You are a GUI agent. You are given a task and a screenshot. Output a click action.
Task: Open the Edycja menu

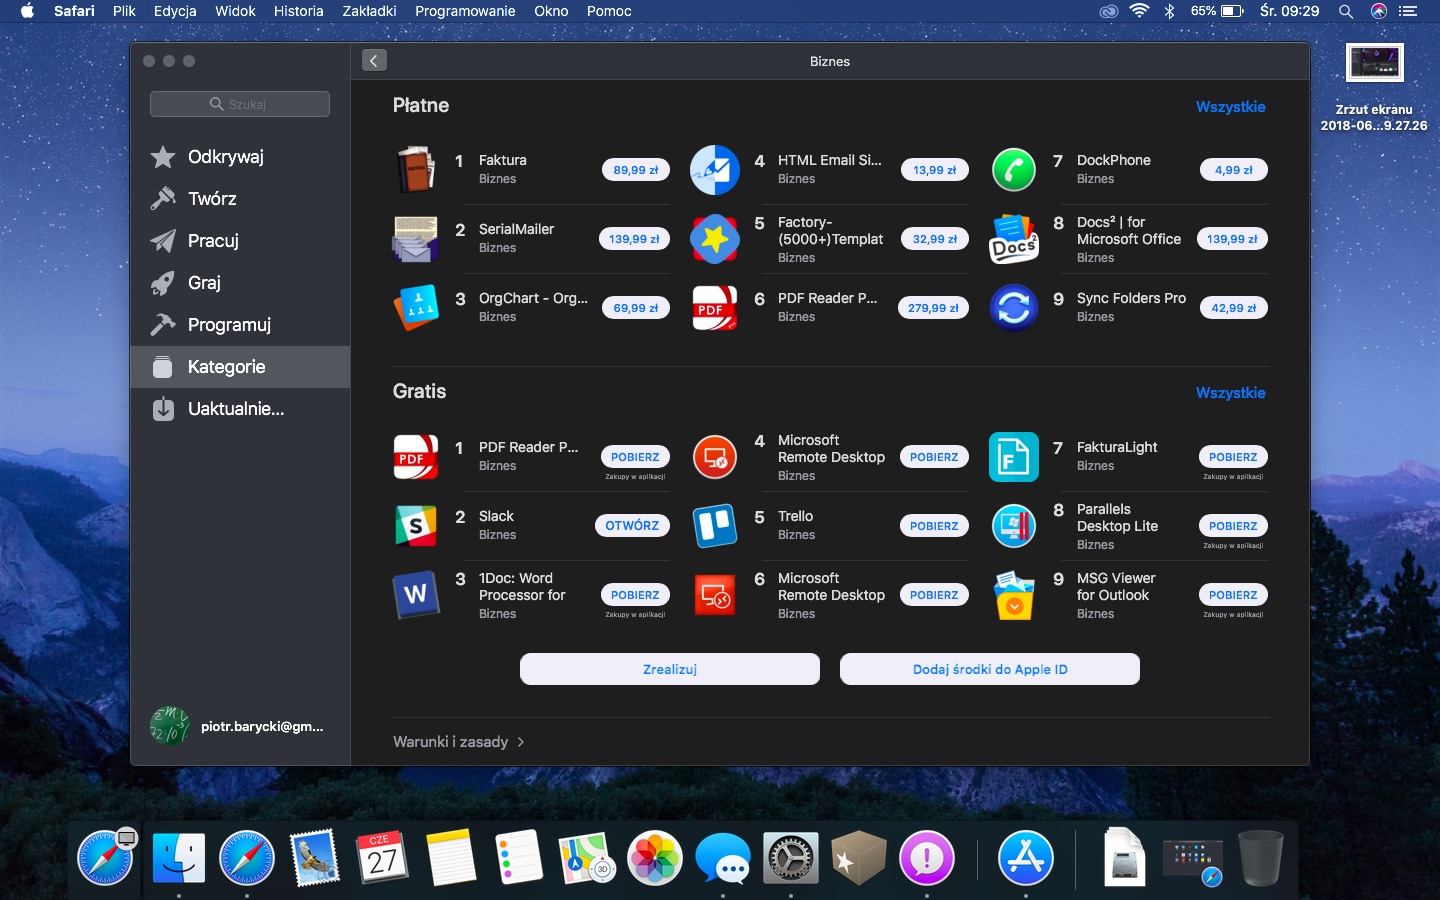point(175,11)
